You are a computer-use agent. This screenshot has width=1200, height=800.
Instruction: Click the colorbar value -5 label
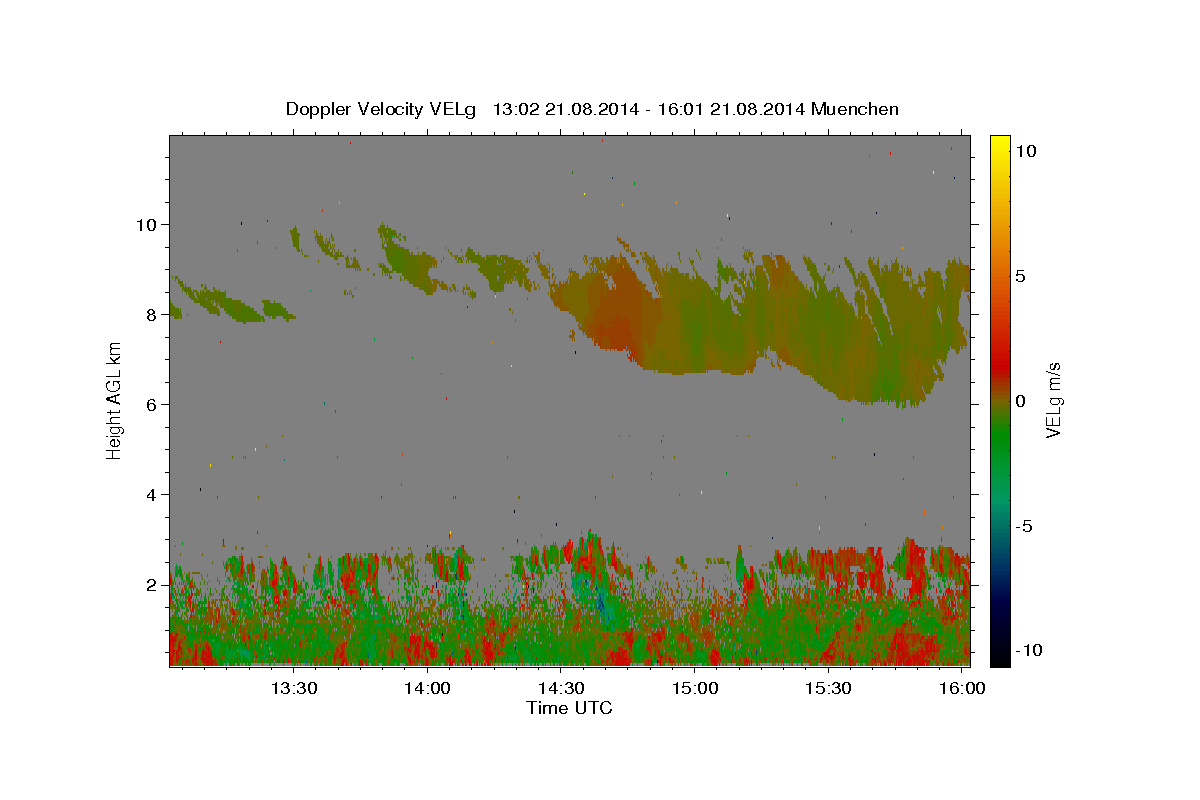click(x=1023, y=526)
